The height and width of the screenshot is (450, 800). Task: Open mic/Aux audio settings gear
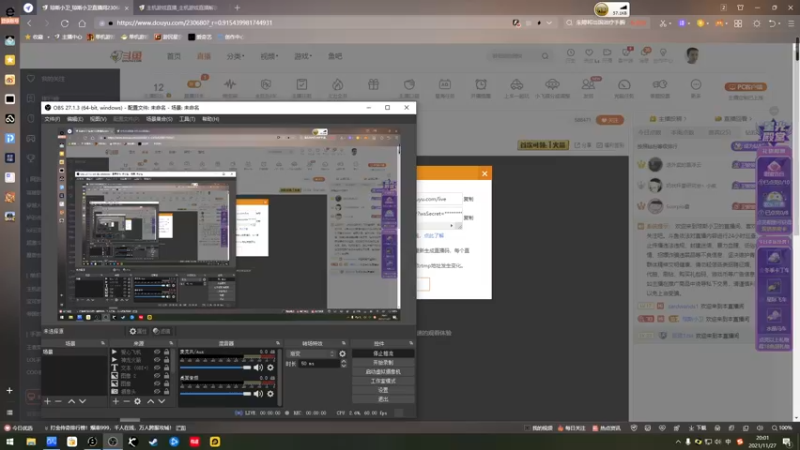click(270, 367)
